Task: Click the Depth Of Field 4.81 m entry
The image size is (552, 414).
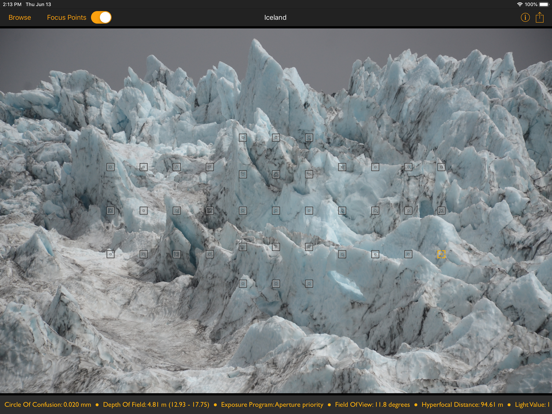Action: [156, 405]
